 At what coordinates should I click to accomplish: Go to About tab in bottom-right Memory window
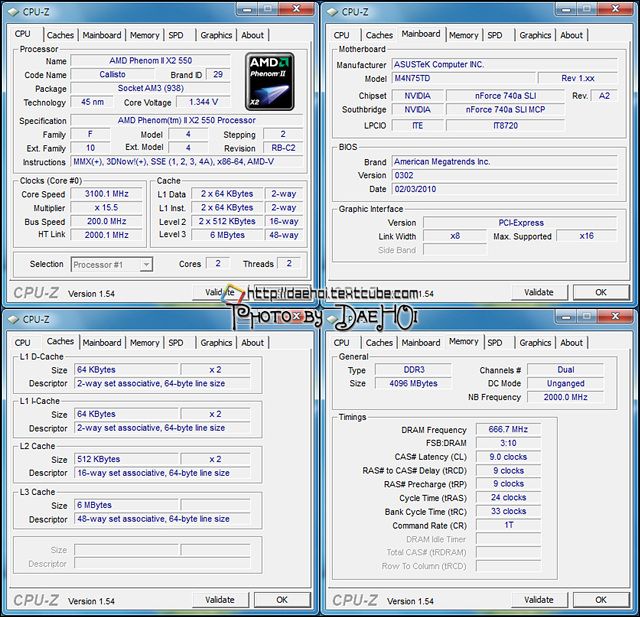coord(571,343)
